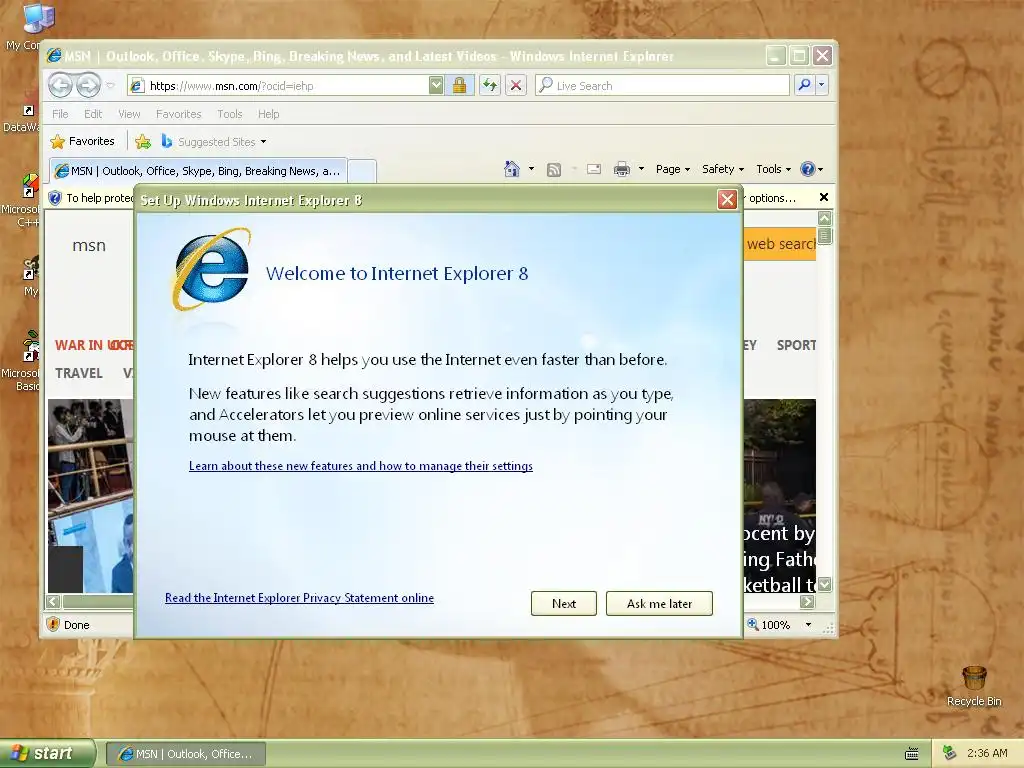Image resolution: width=1024 pixels, height=768 pixels.
Task: Open the Edit menu
Action: tap(93, 114)
